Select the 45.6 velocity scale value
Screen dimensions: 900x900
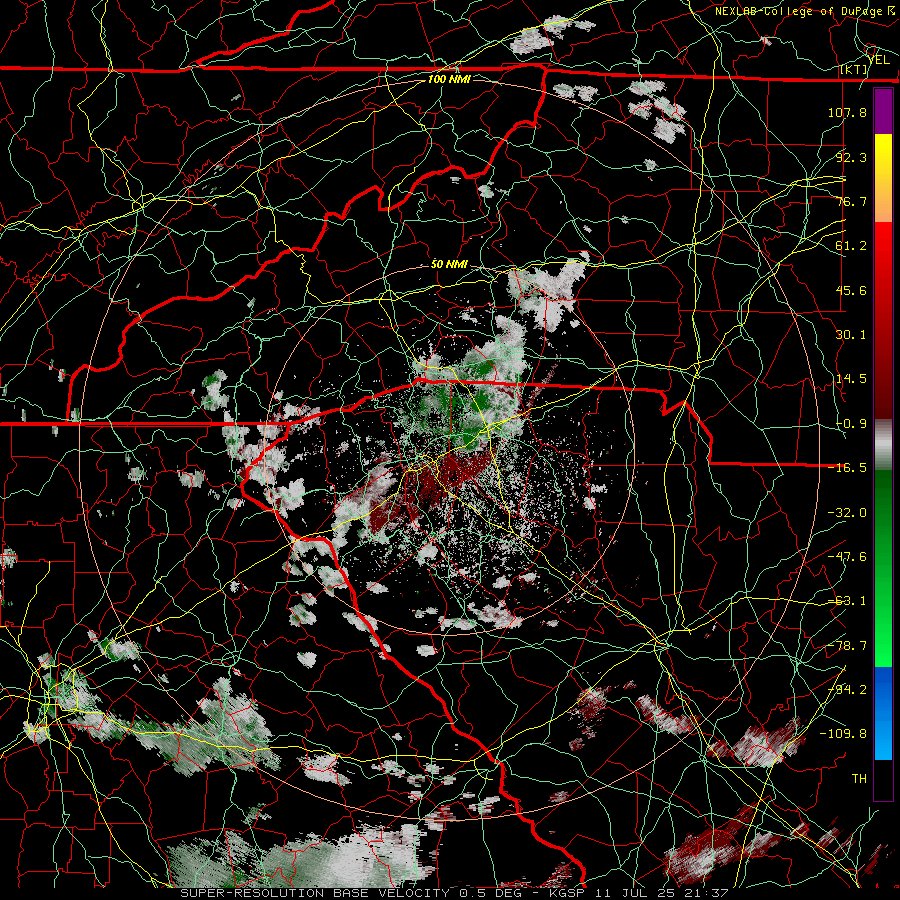point(851,290)
